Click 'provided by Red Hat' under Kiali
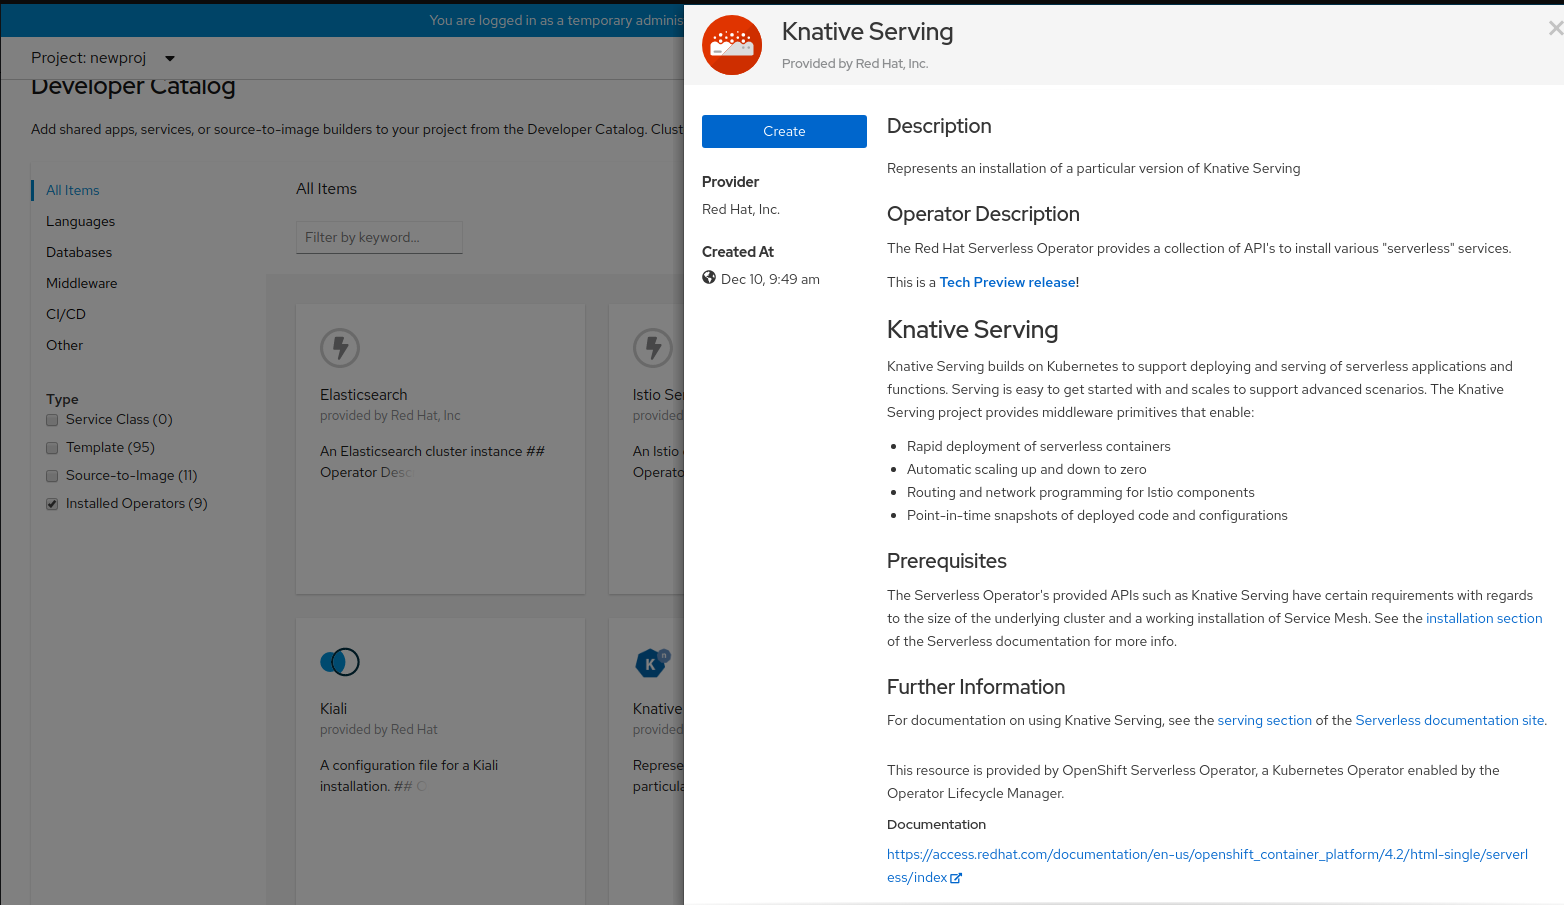This screenshot has height=905, width=1564. tap(379, 729)
